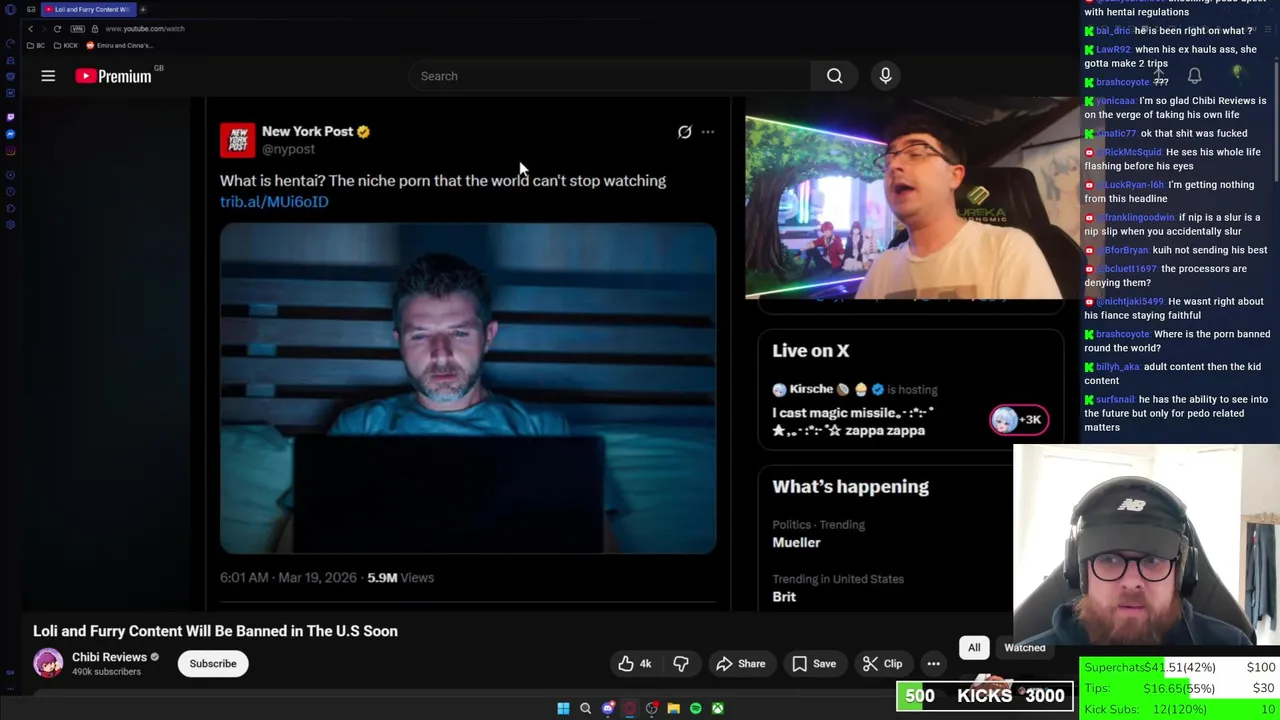Screen dimensions: 1280x720
Task: Open history clock in browser sidebar
Action: [10, 190]
